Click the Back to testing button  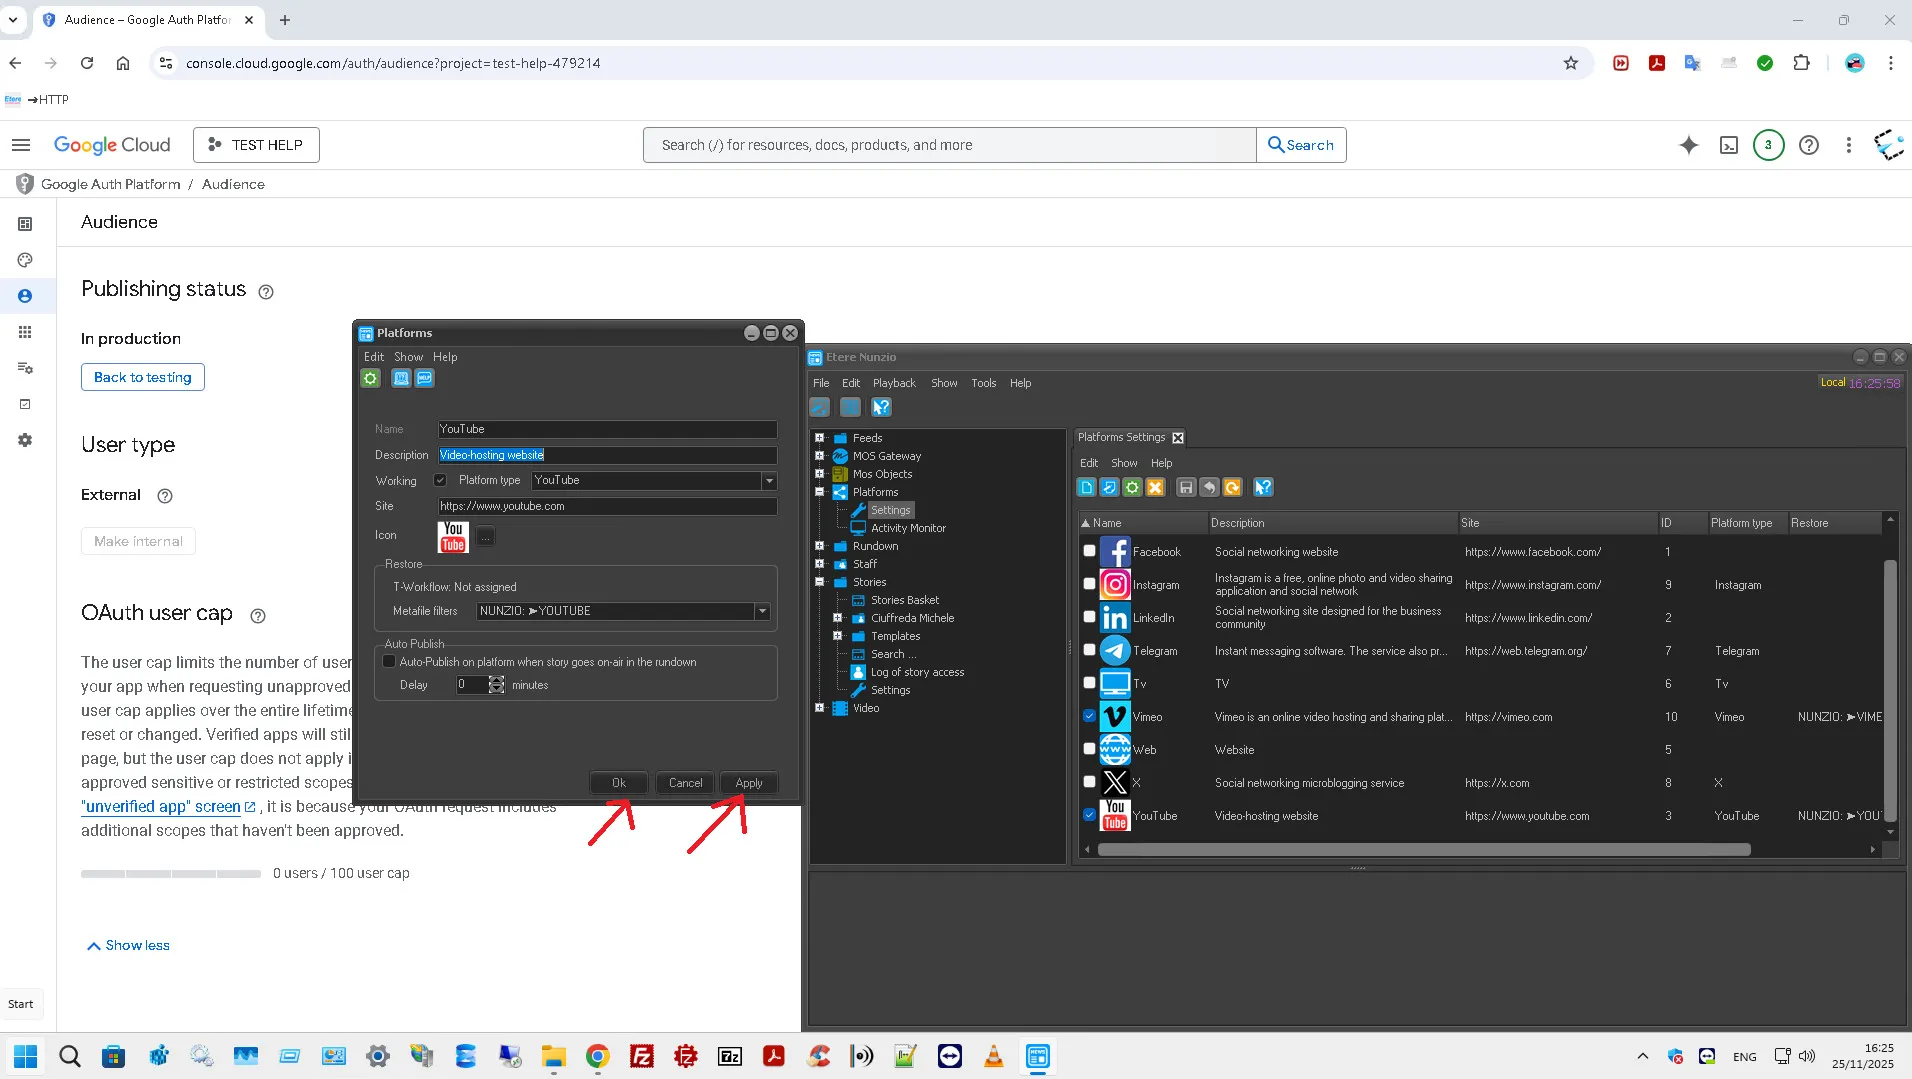(x=142, y=377)
